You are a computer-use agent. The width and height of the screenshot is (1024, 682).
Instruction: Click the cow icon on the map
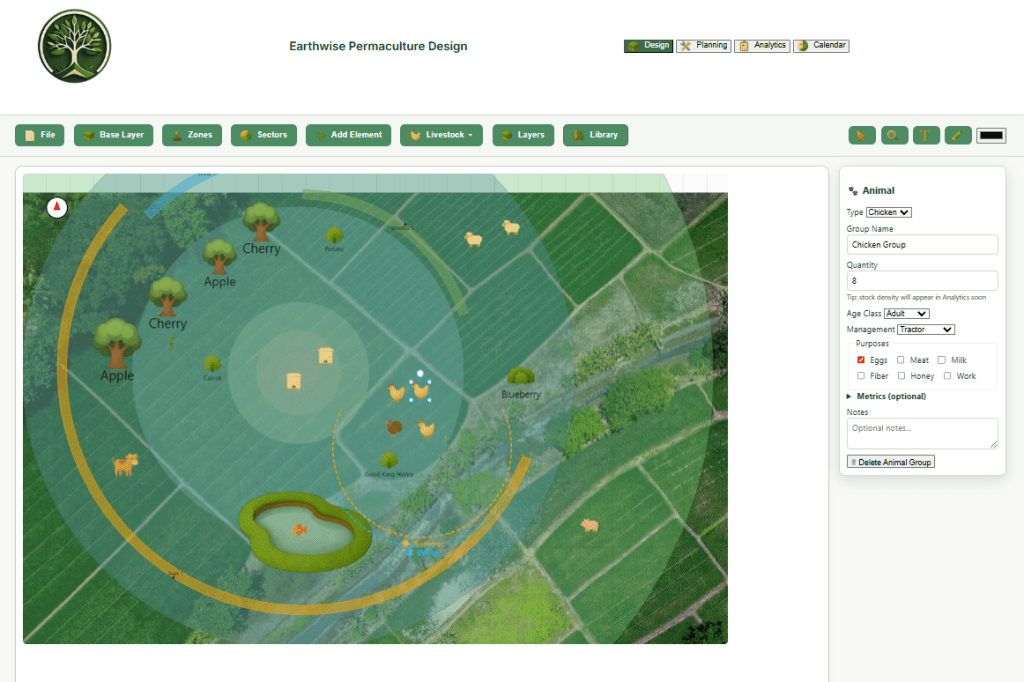(125, 464)
